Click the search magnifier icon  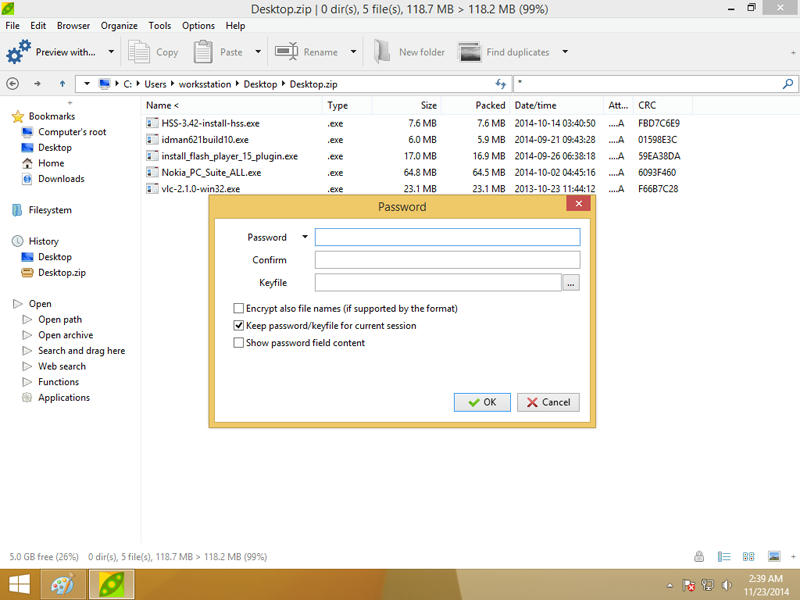788,84
